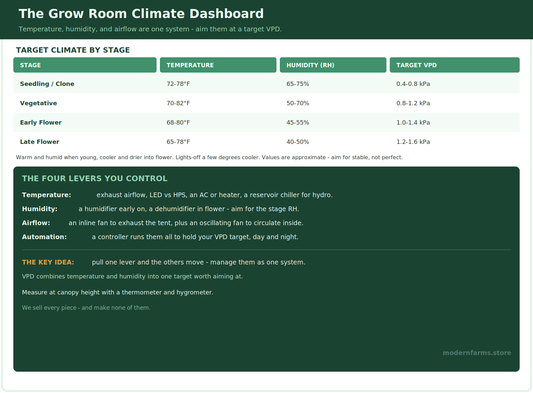533x393 pixels.
Task: Click the 'a humidifier early on' description
Action: tap(189, 209)
